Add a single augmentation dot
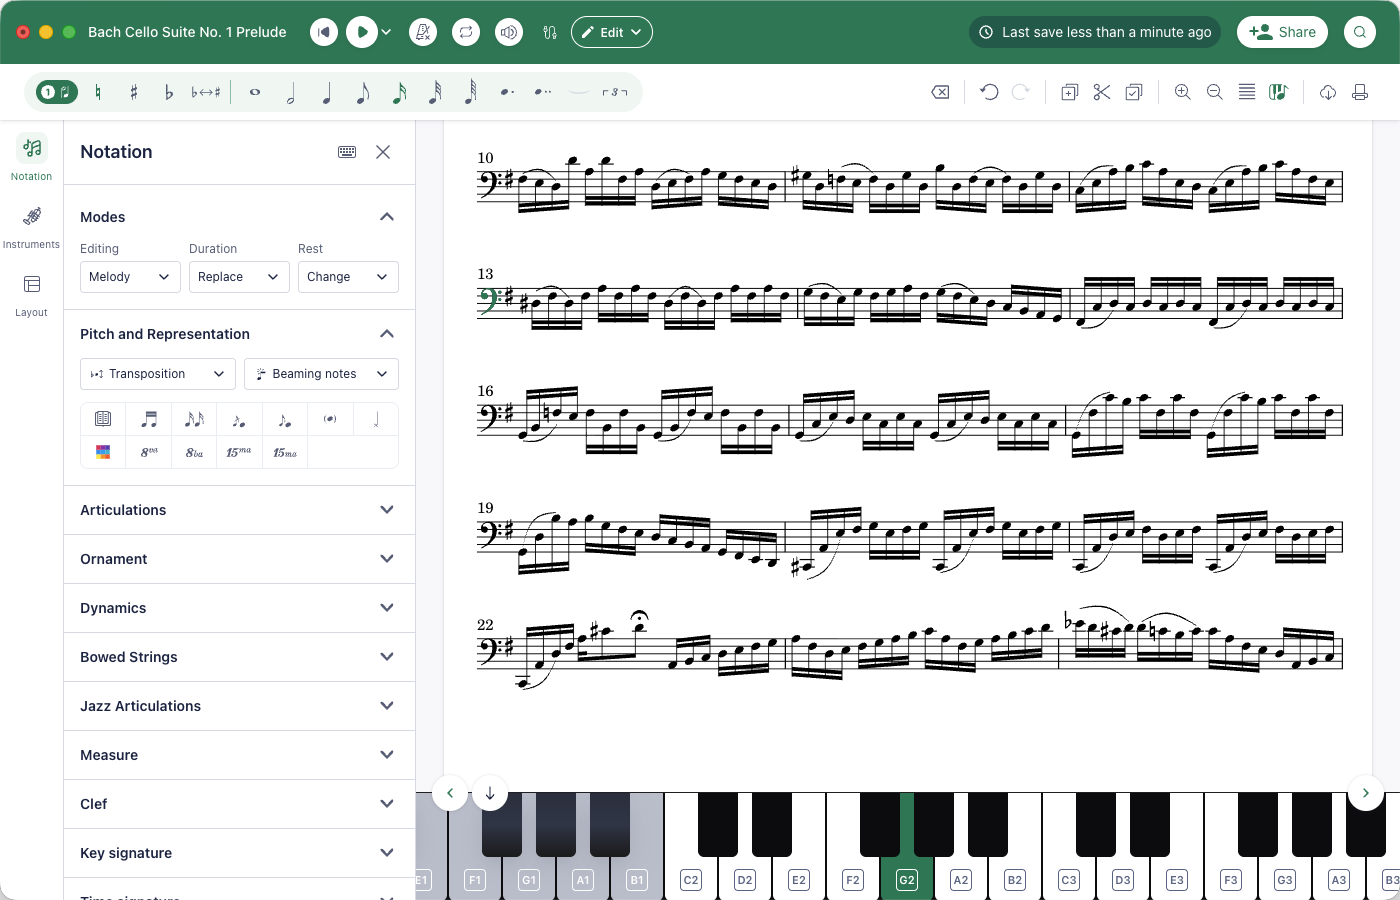The height and width of the screenshot is (900, 1400). click(507, 92)
